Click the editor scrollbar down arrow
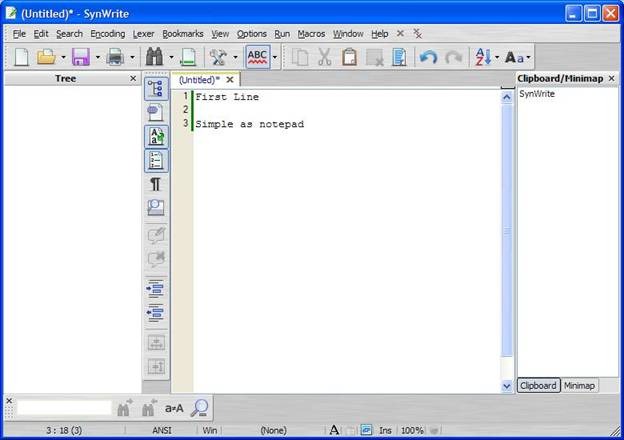Viewport: 624px width, 440px height. click(x=507, y=386)
